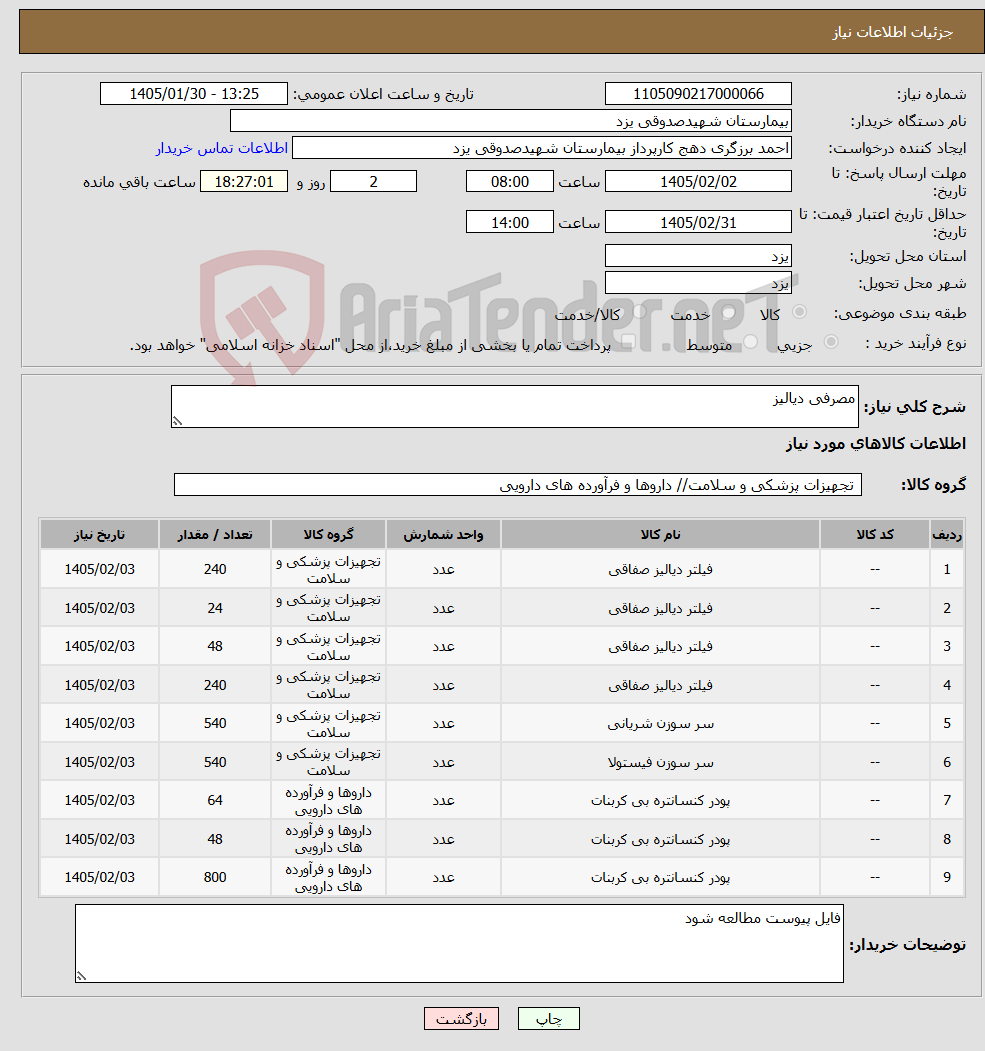The image size is (985, 1051).
Task: Click the price validity date 1405/02/31
Action: tap(698, 222)
